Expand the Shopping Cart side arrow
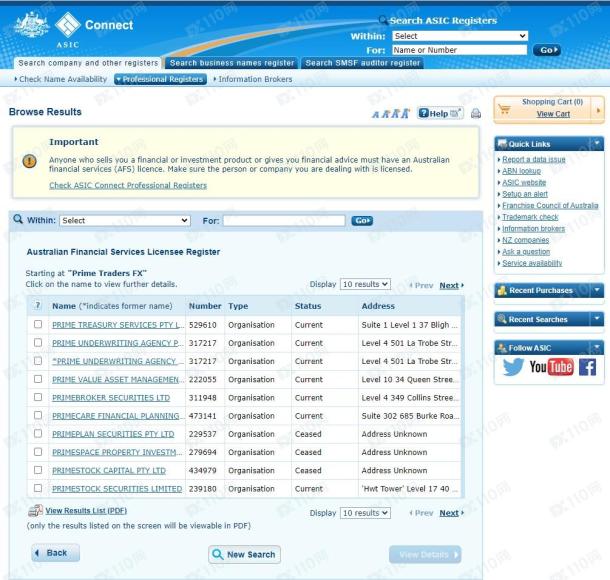 (x=598, y=110)
